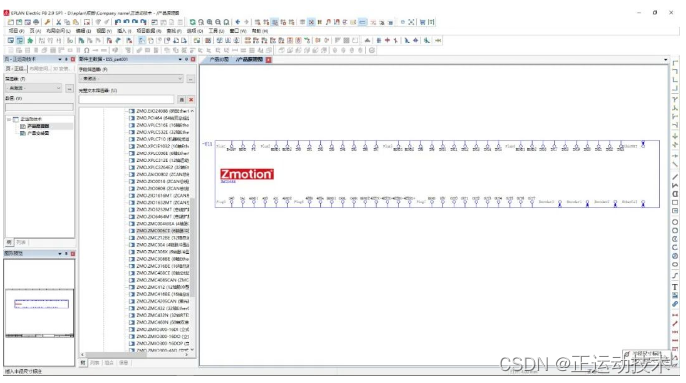Select the diagonal Line drawing tool

pos(675,177)
